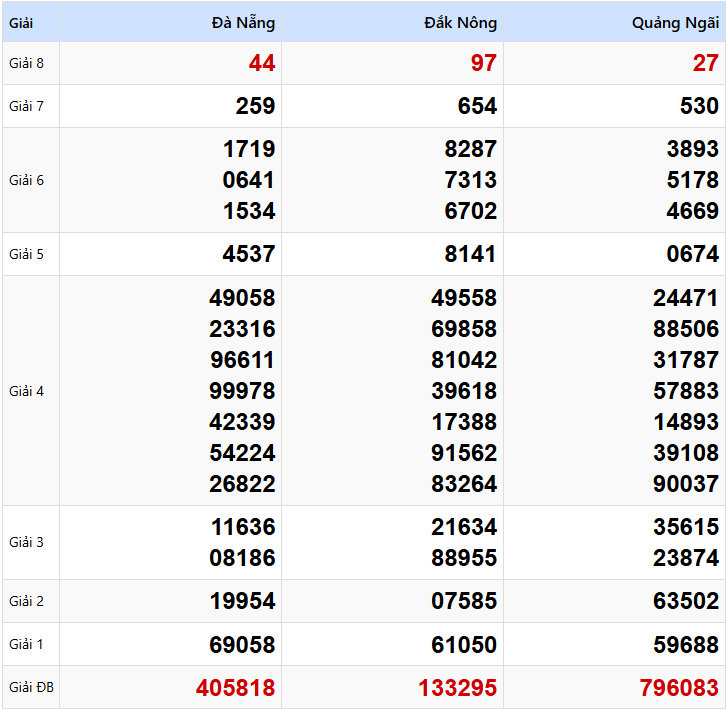Click the number 11636
Viewport: 727px width, 711px height.
point(242,527)
